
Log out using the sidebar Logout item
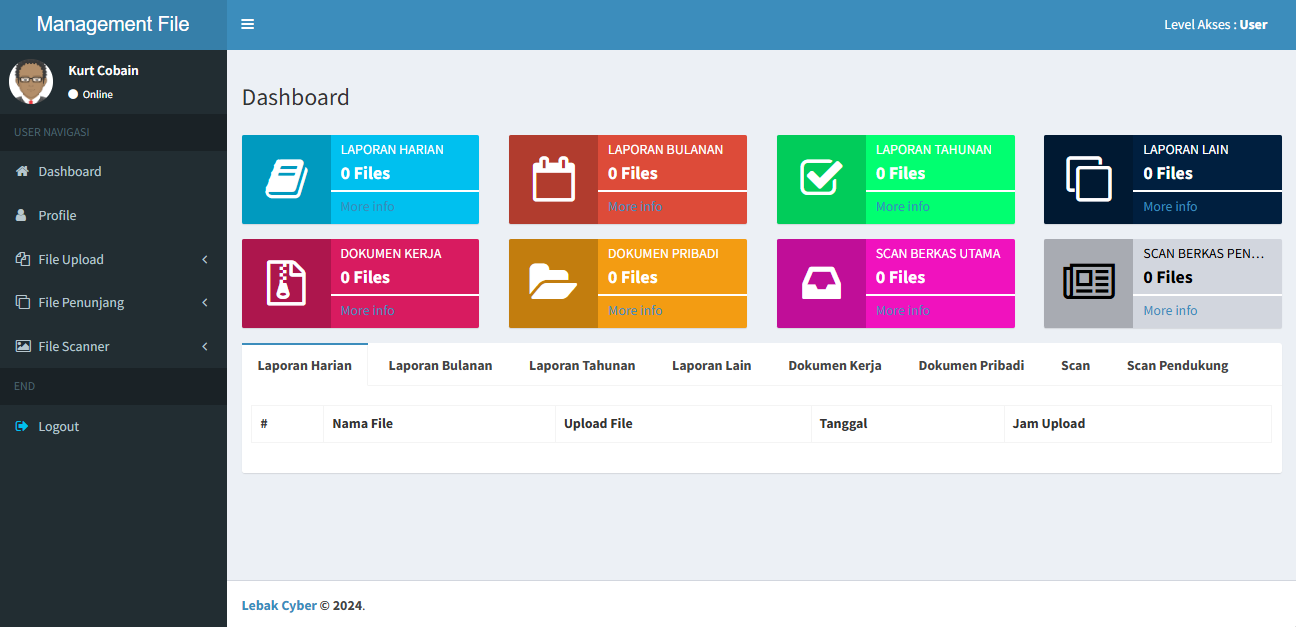(x=58, y=426)
